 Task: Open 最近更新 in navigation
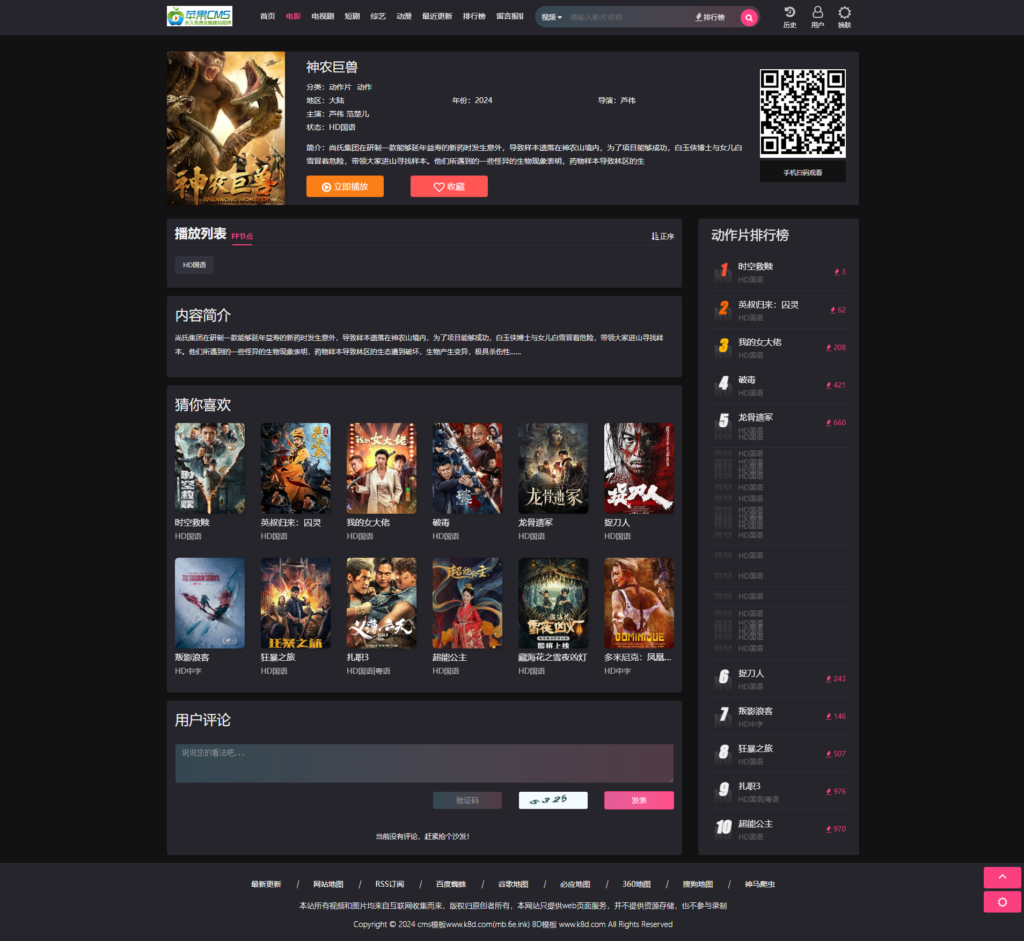[437, 16]
